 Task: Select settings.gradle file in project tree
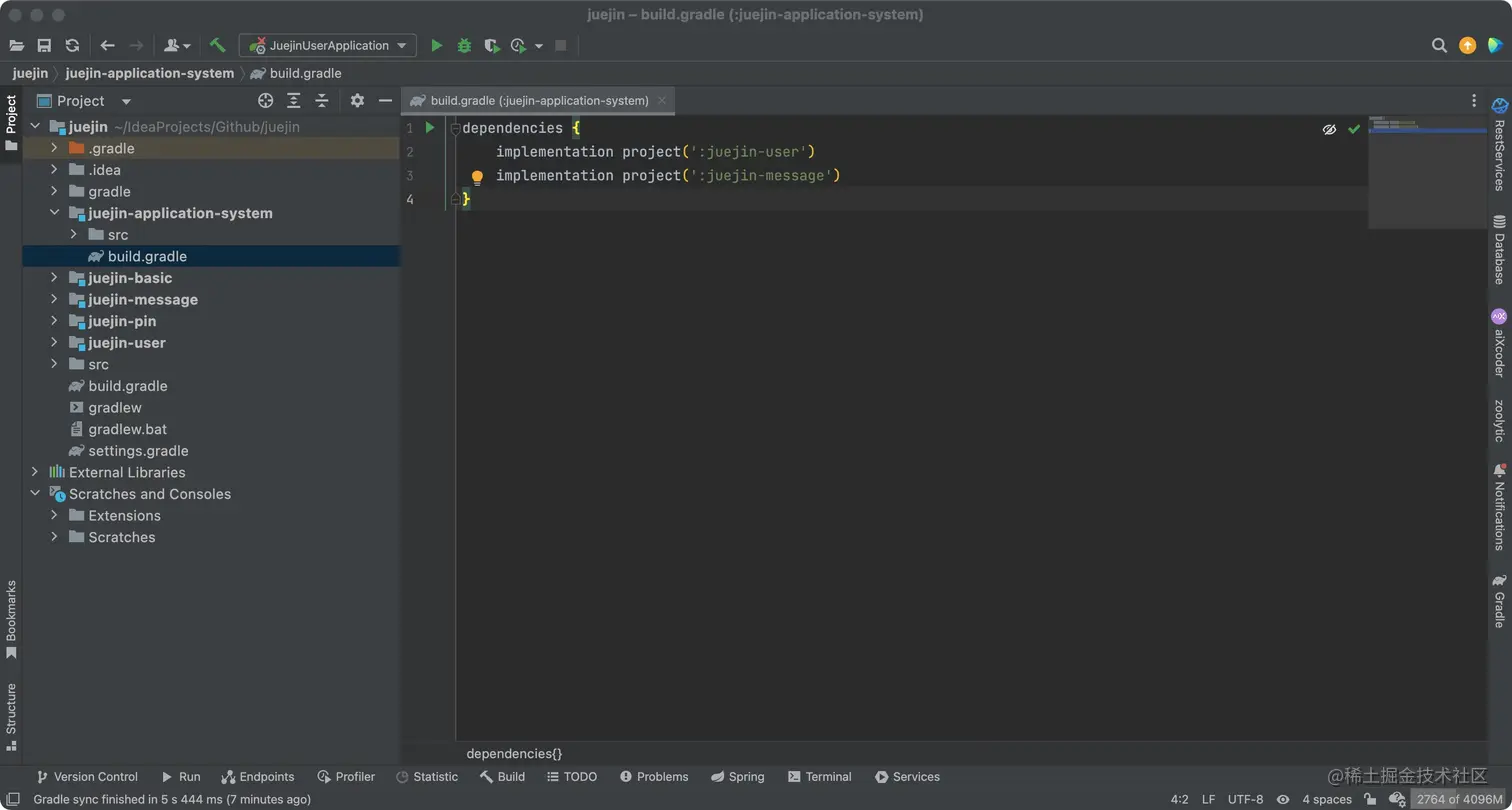pos(138,451)
